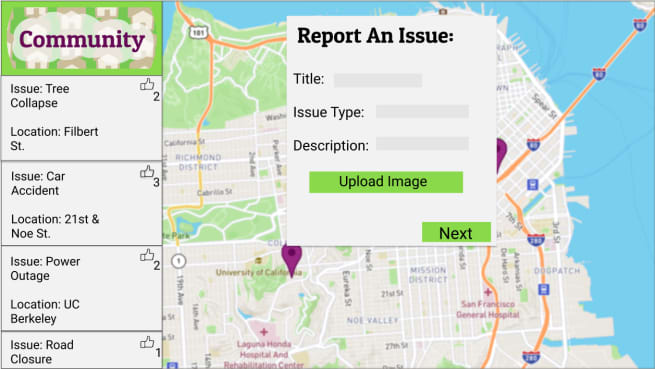Click Location: Filbert St. text

pos(54,139)
